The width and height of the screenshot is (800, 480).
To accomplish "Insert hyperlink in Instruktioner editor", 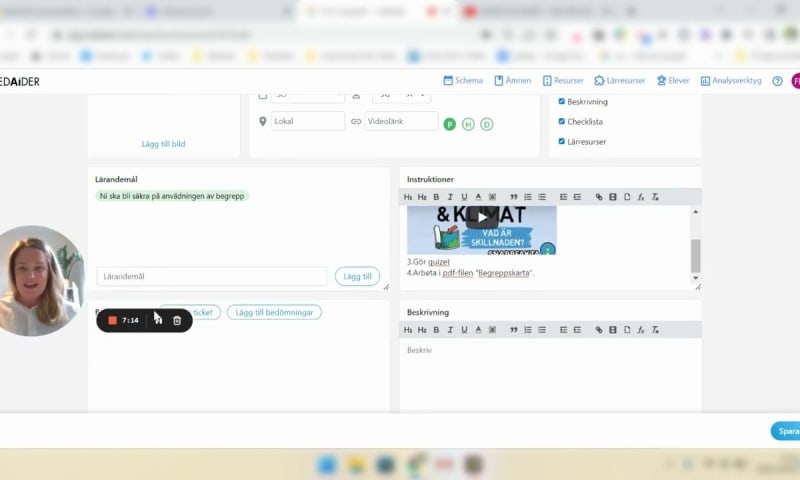I will [599, 197].
